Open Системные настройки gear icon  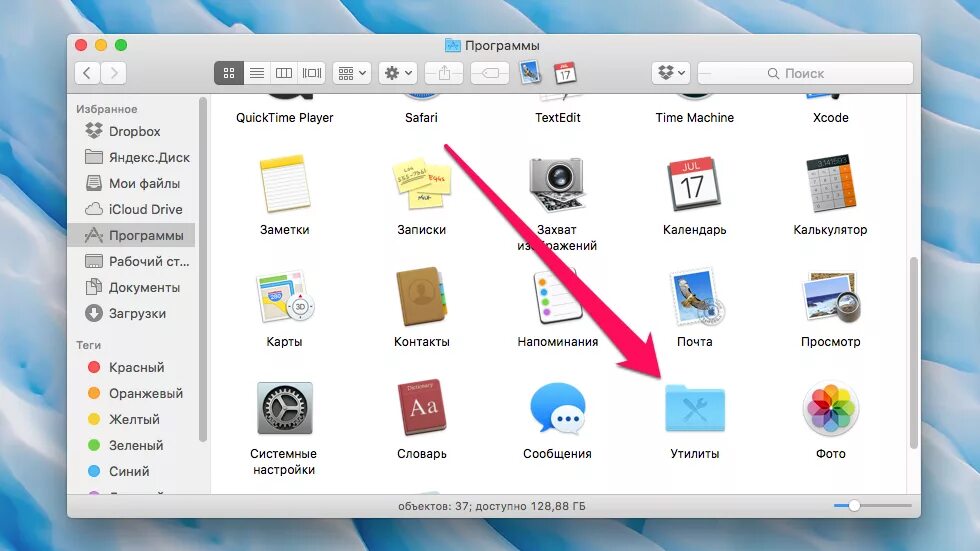coord(284,409)
